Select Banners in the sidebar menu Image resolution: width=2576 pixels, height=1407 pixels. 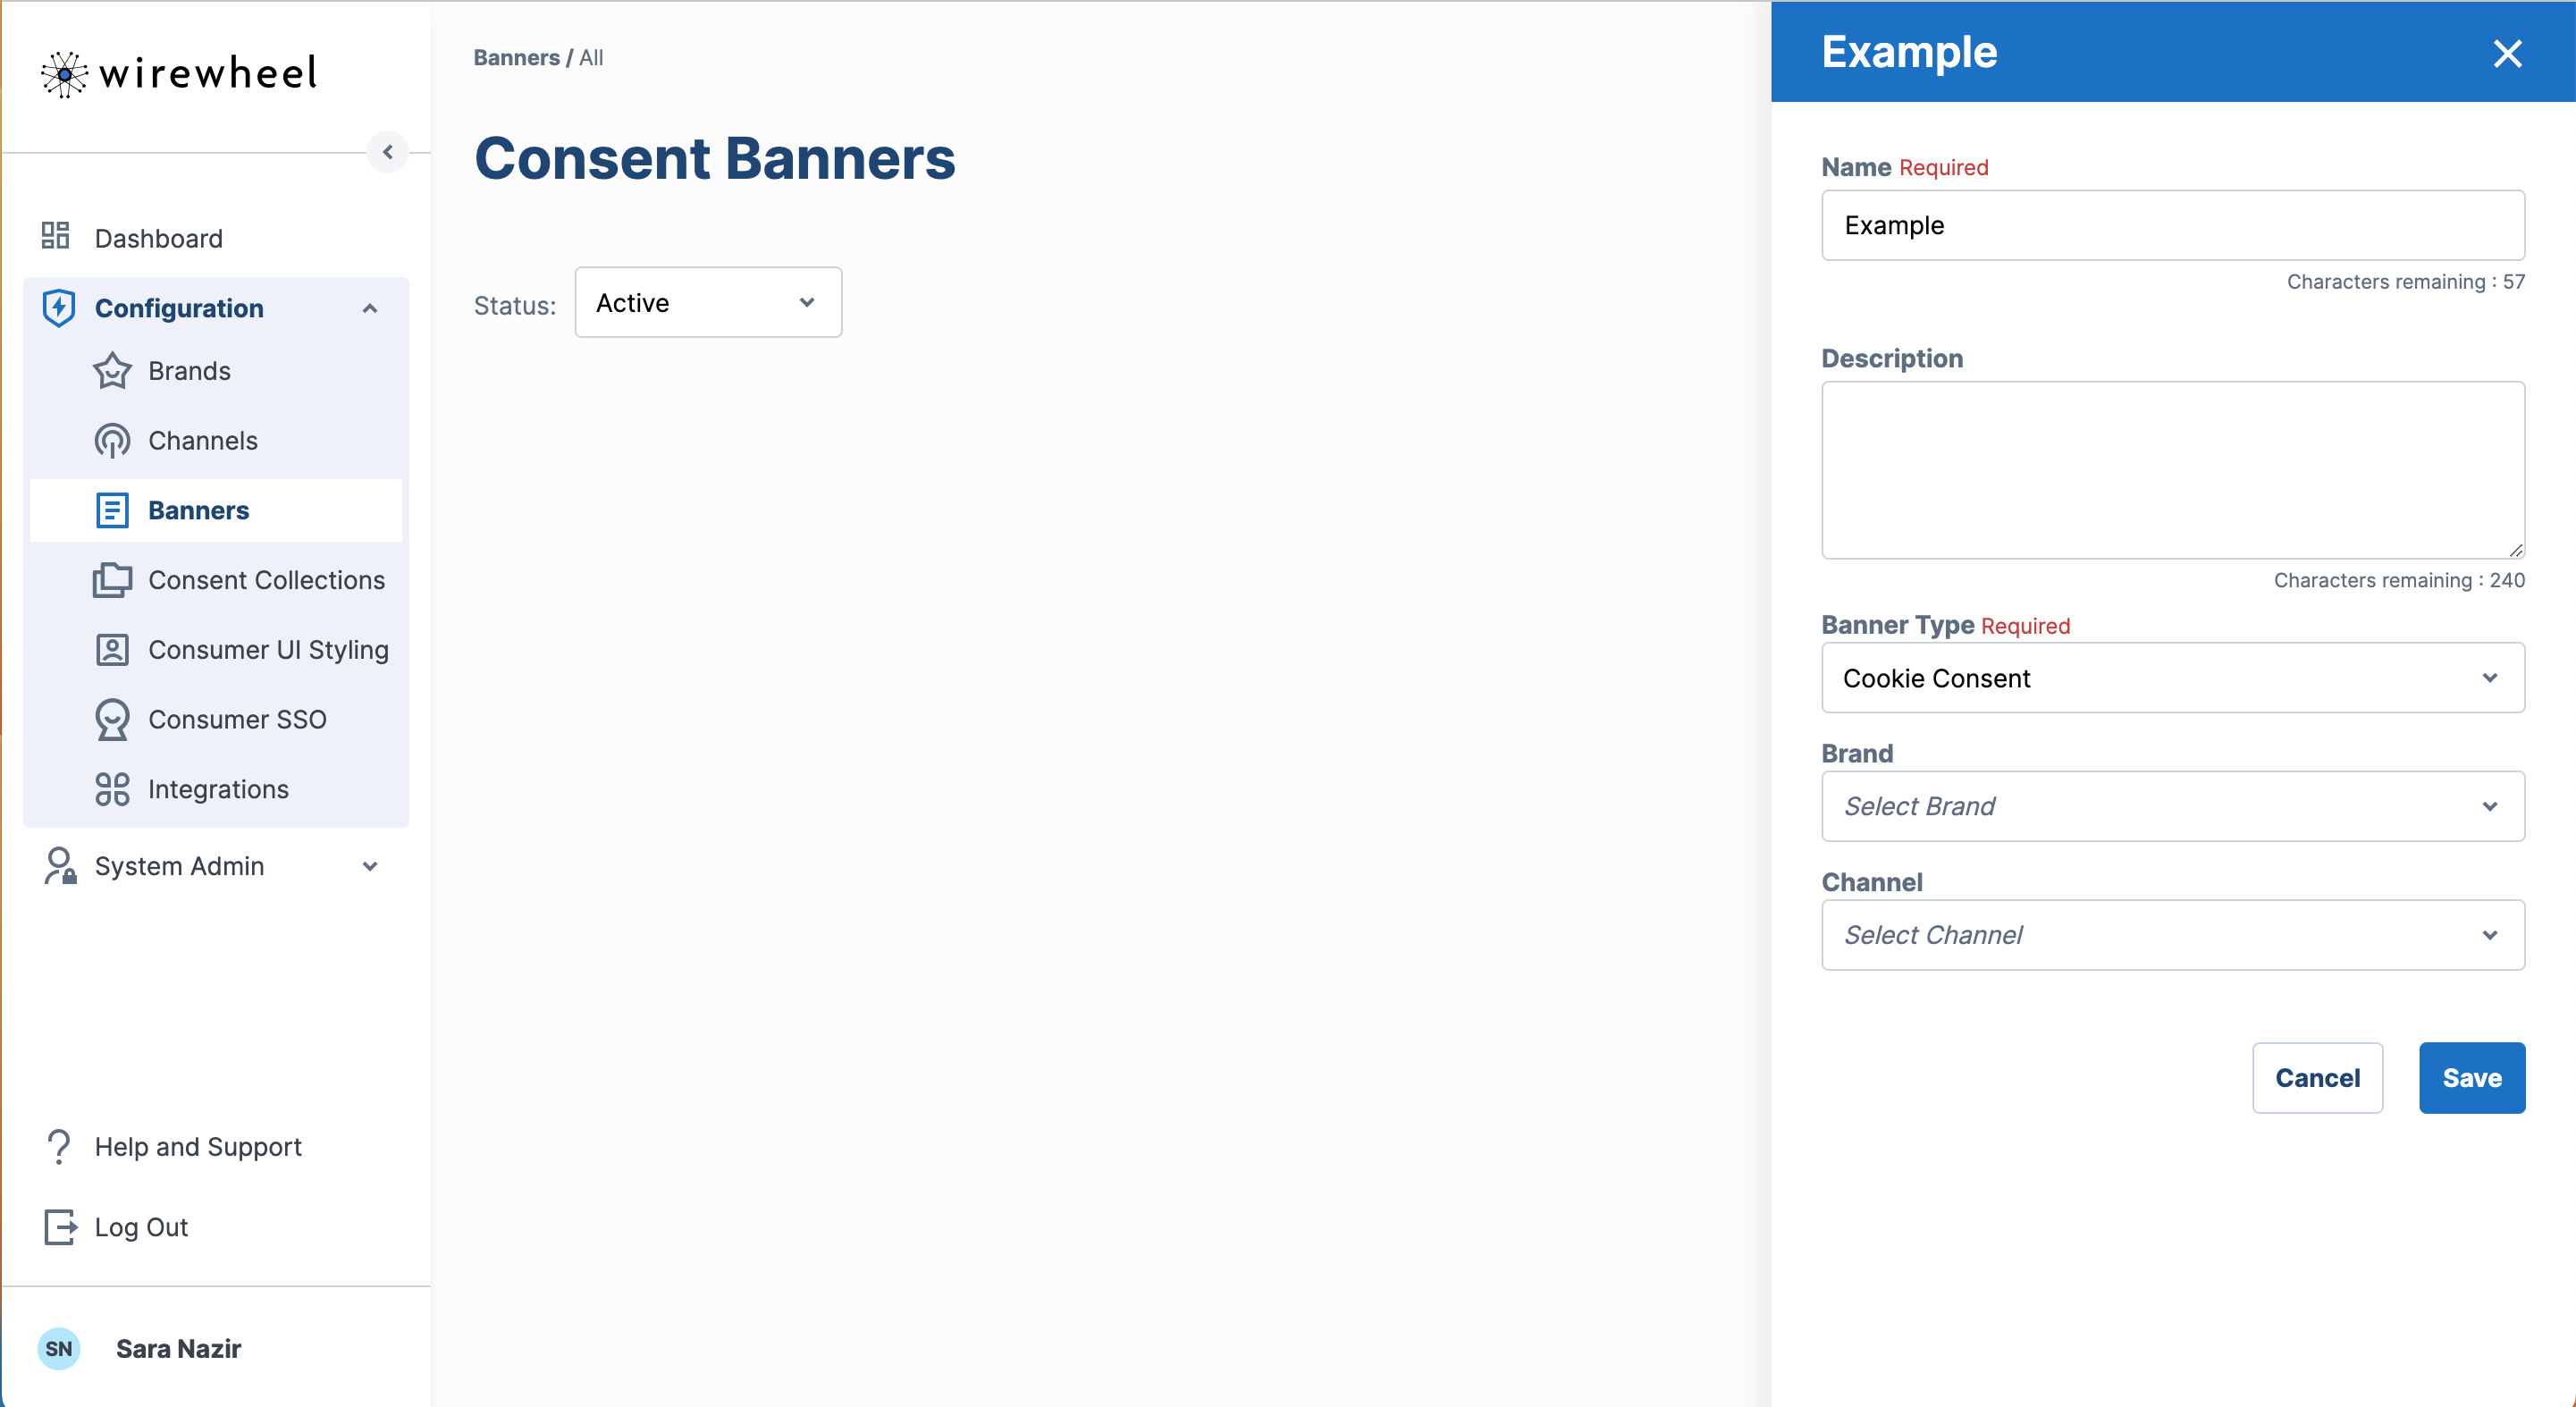pos(198,510)
